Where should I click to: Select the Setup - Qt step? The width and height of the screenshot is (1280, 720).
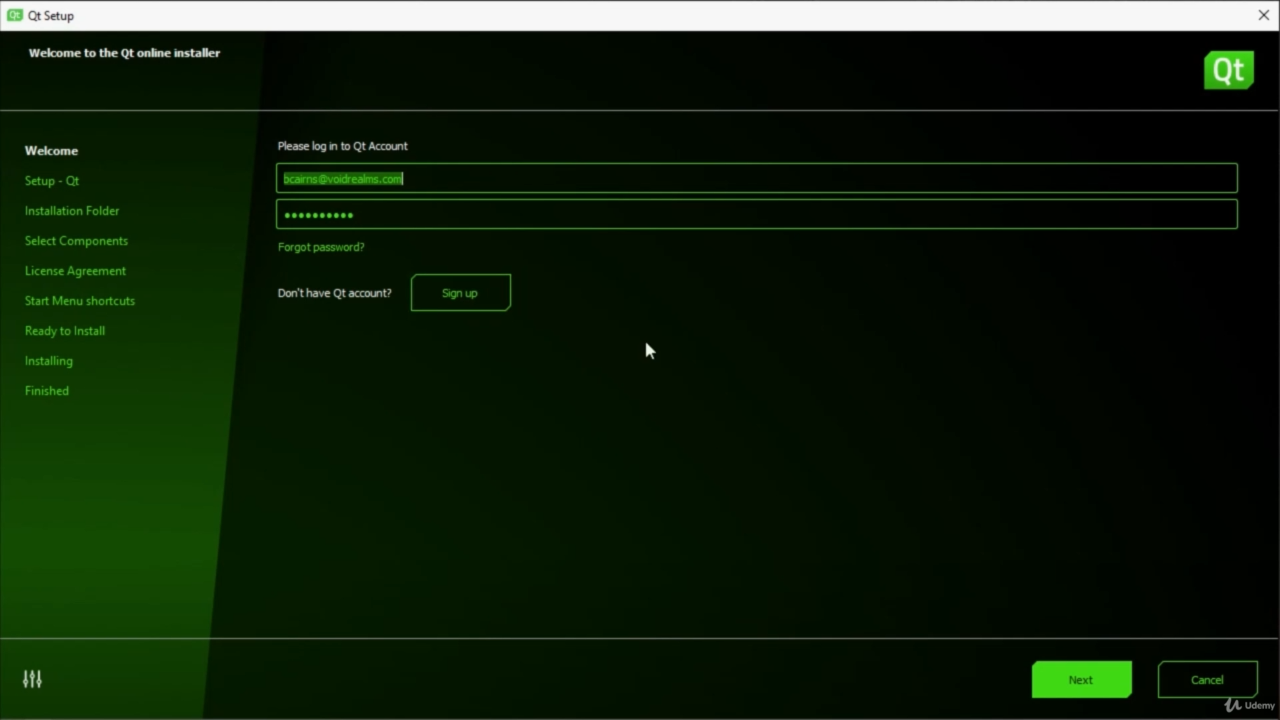tap(52, 181)
